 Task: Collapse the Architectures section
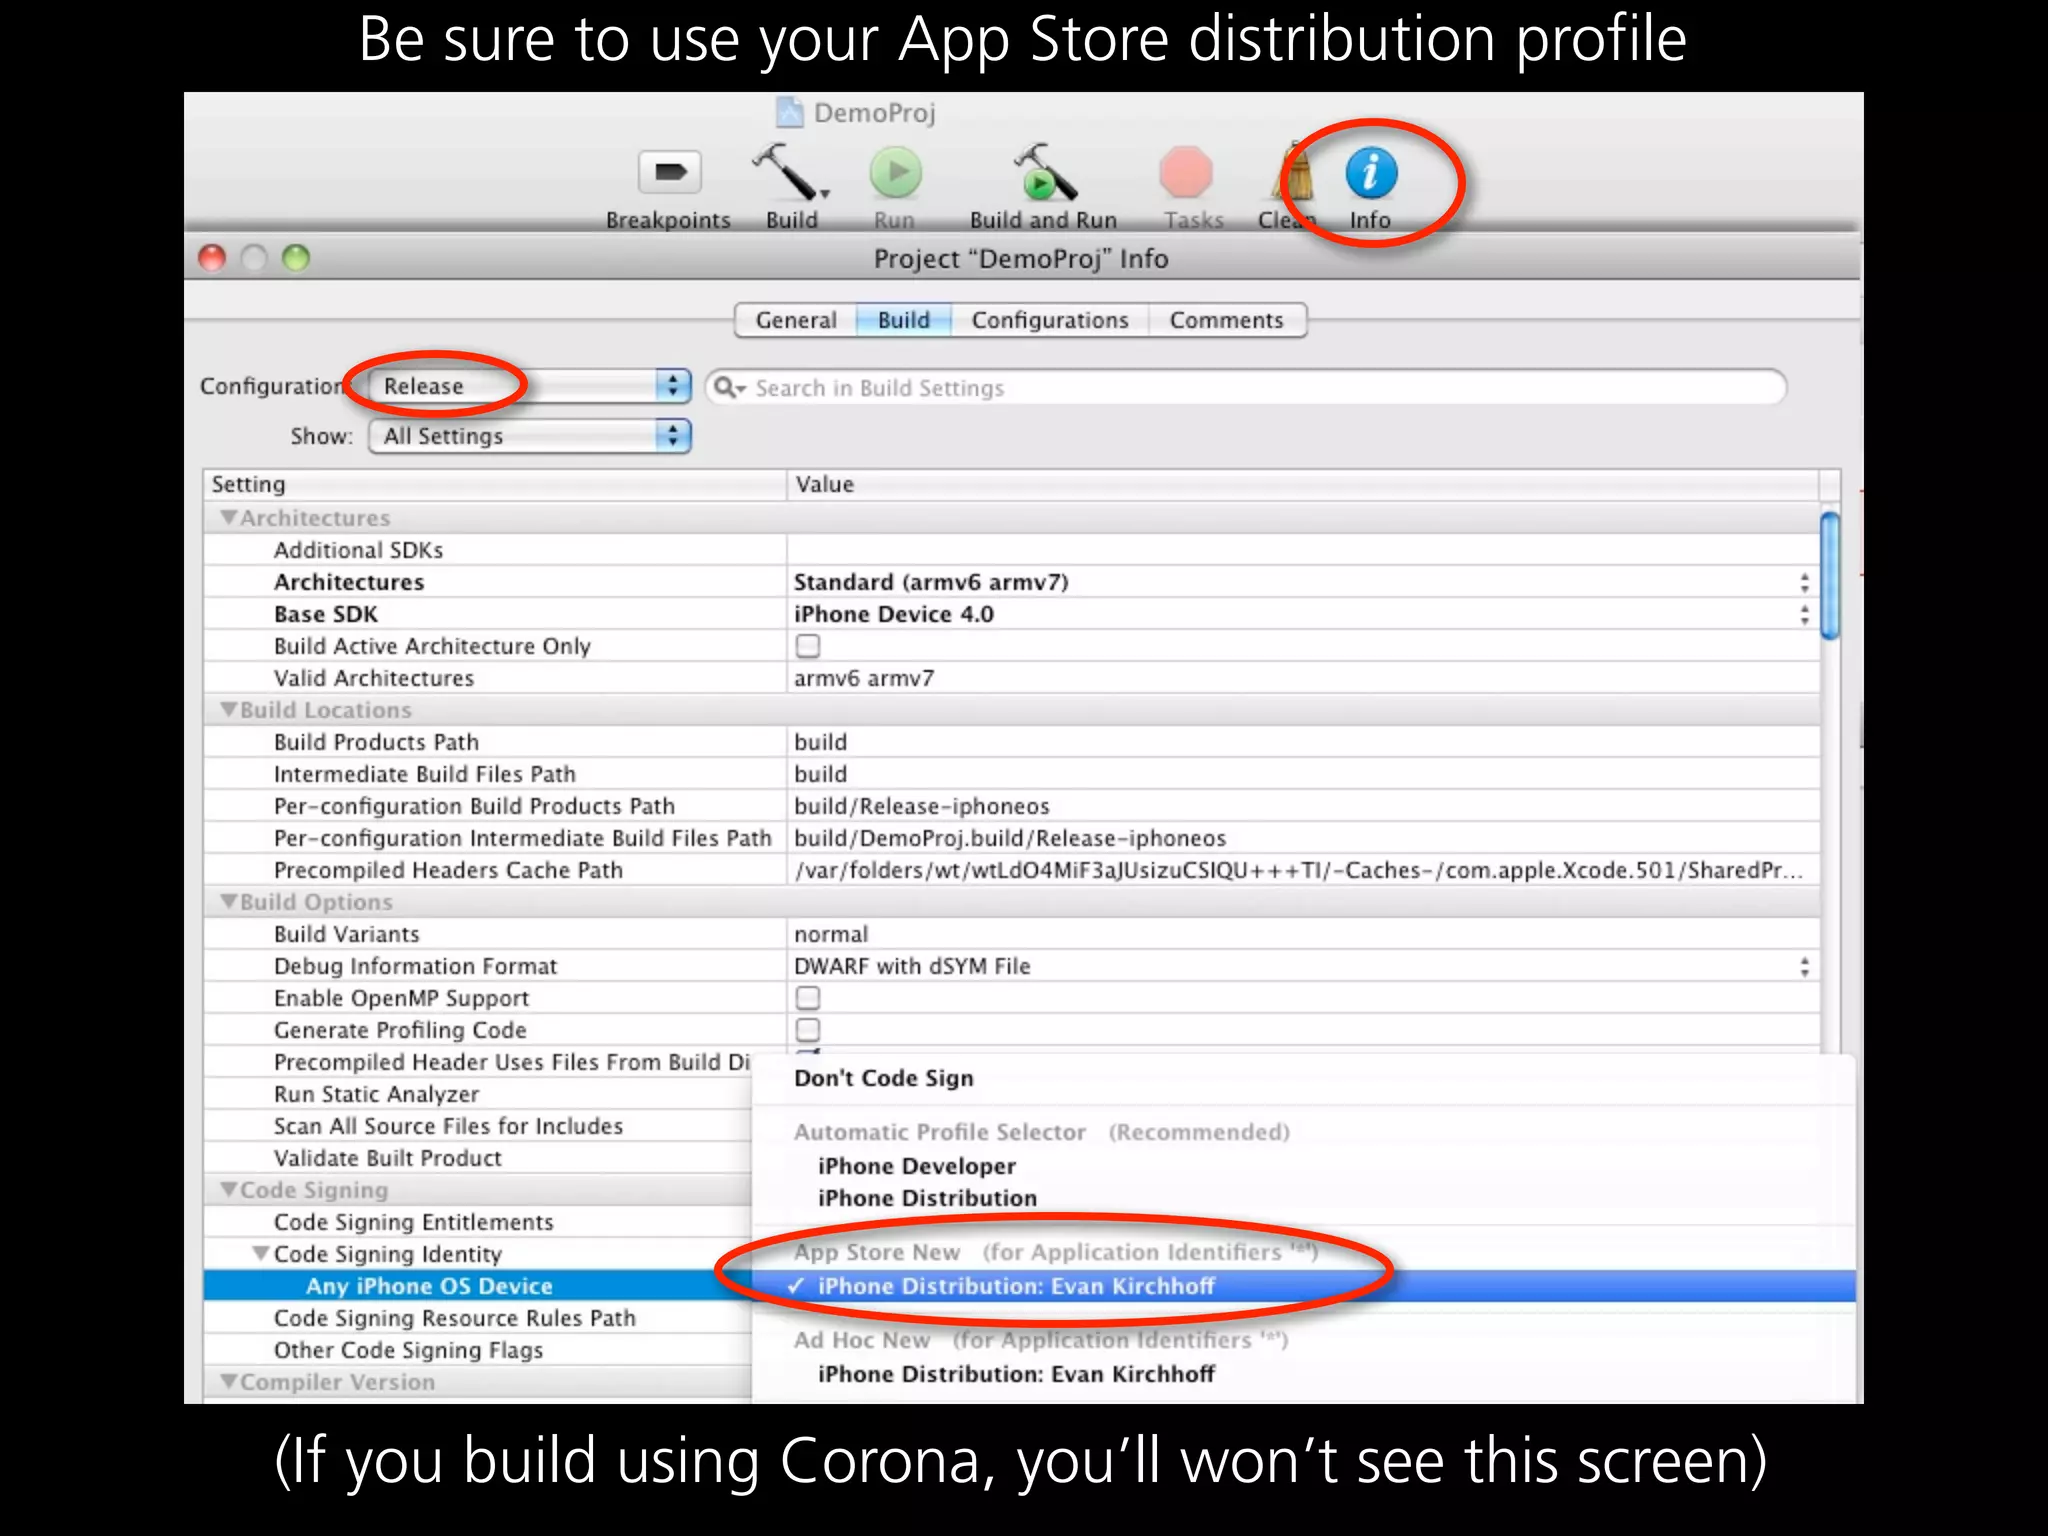pyautogui.click(x=229, y=518)
